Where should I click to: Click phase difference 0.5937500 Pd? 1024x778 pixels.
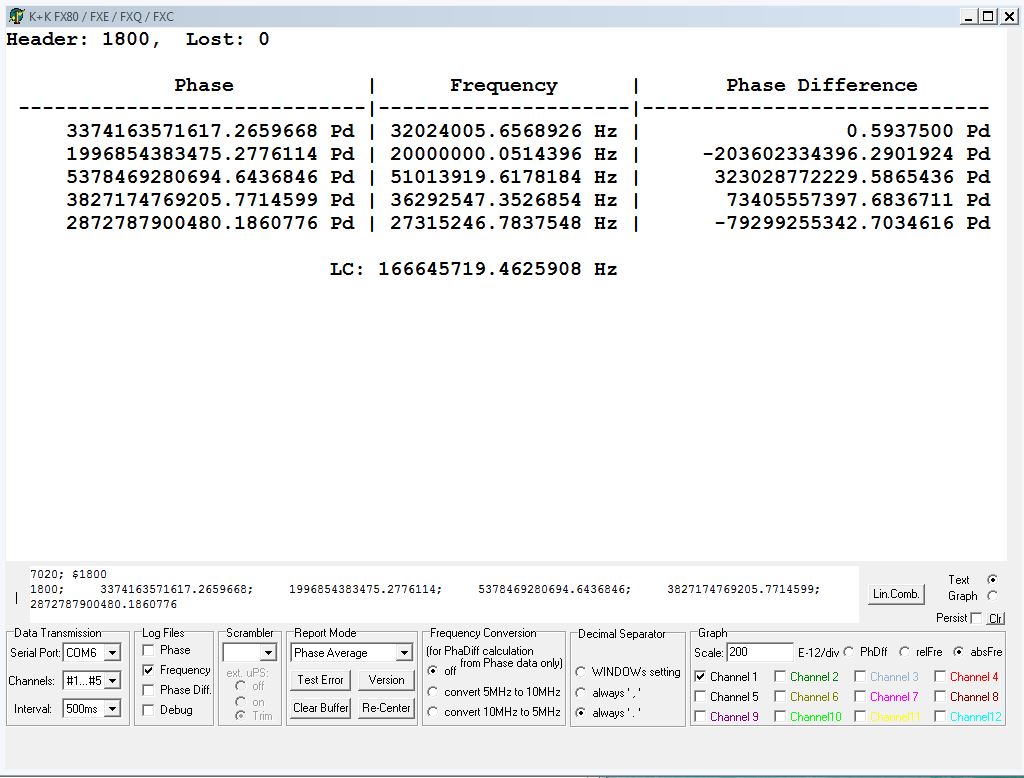(x=918, y=131)
